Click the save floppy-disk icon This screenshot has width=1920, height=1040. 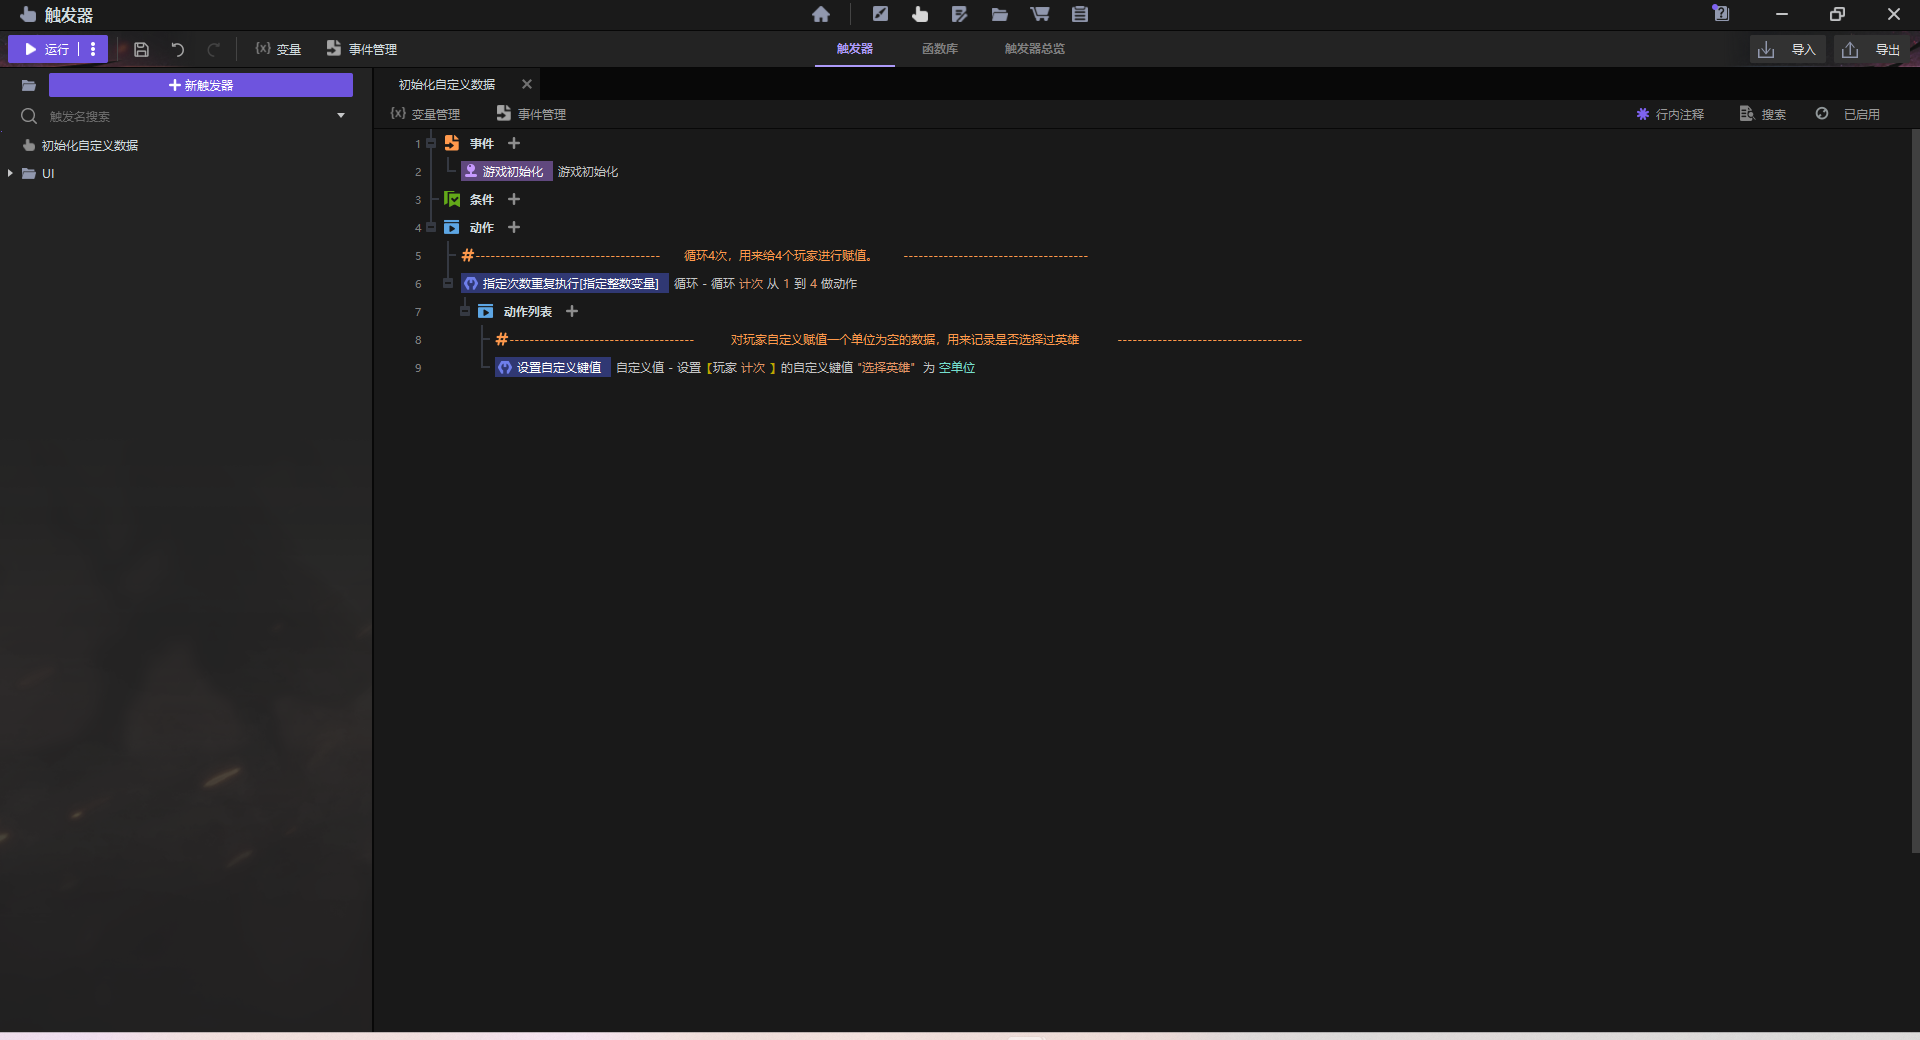tap(142, 49)
